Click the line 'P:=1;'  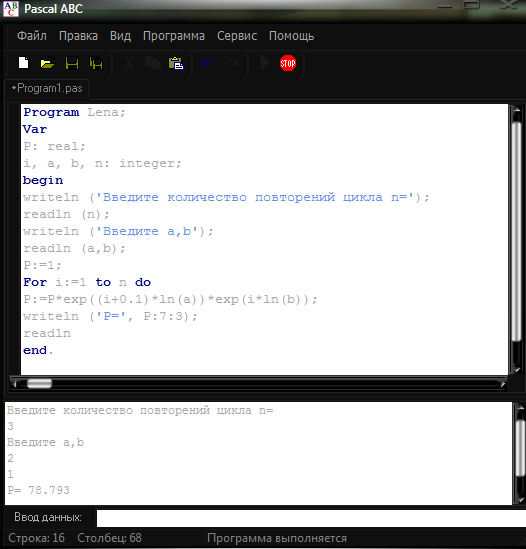coord(42,265)
